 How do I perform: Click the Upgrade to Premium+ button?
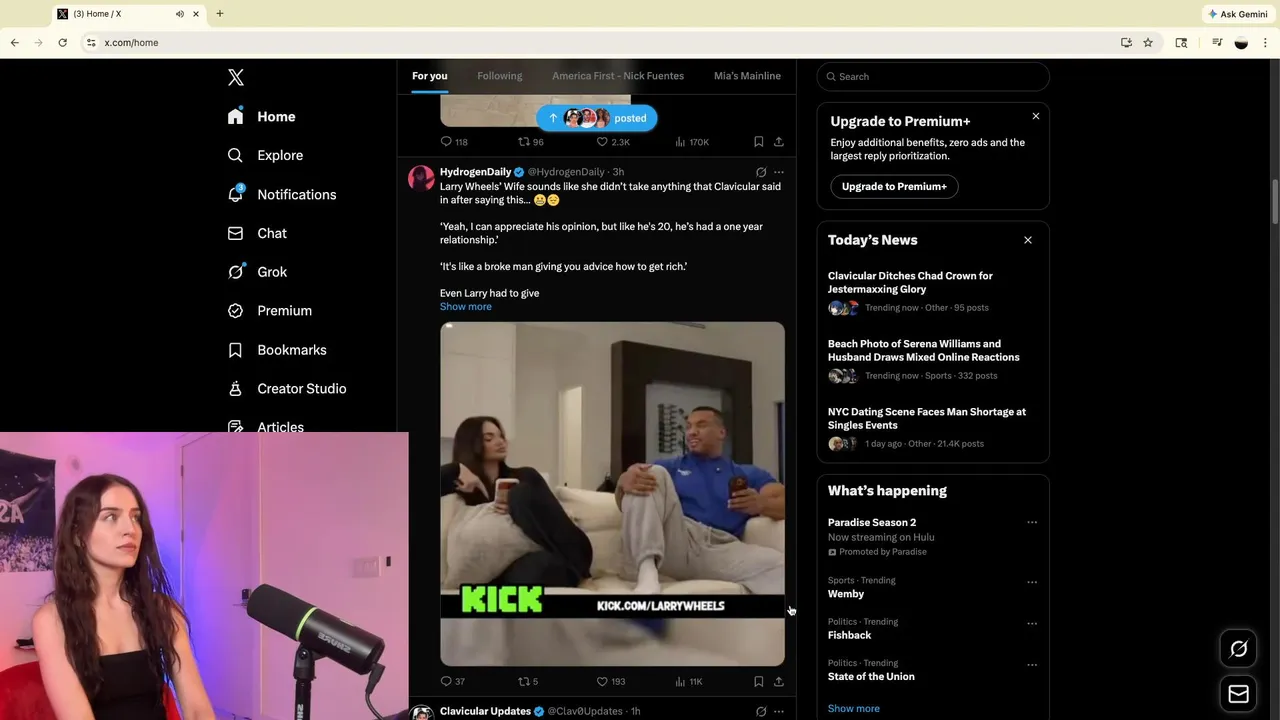click(894, 186)
